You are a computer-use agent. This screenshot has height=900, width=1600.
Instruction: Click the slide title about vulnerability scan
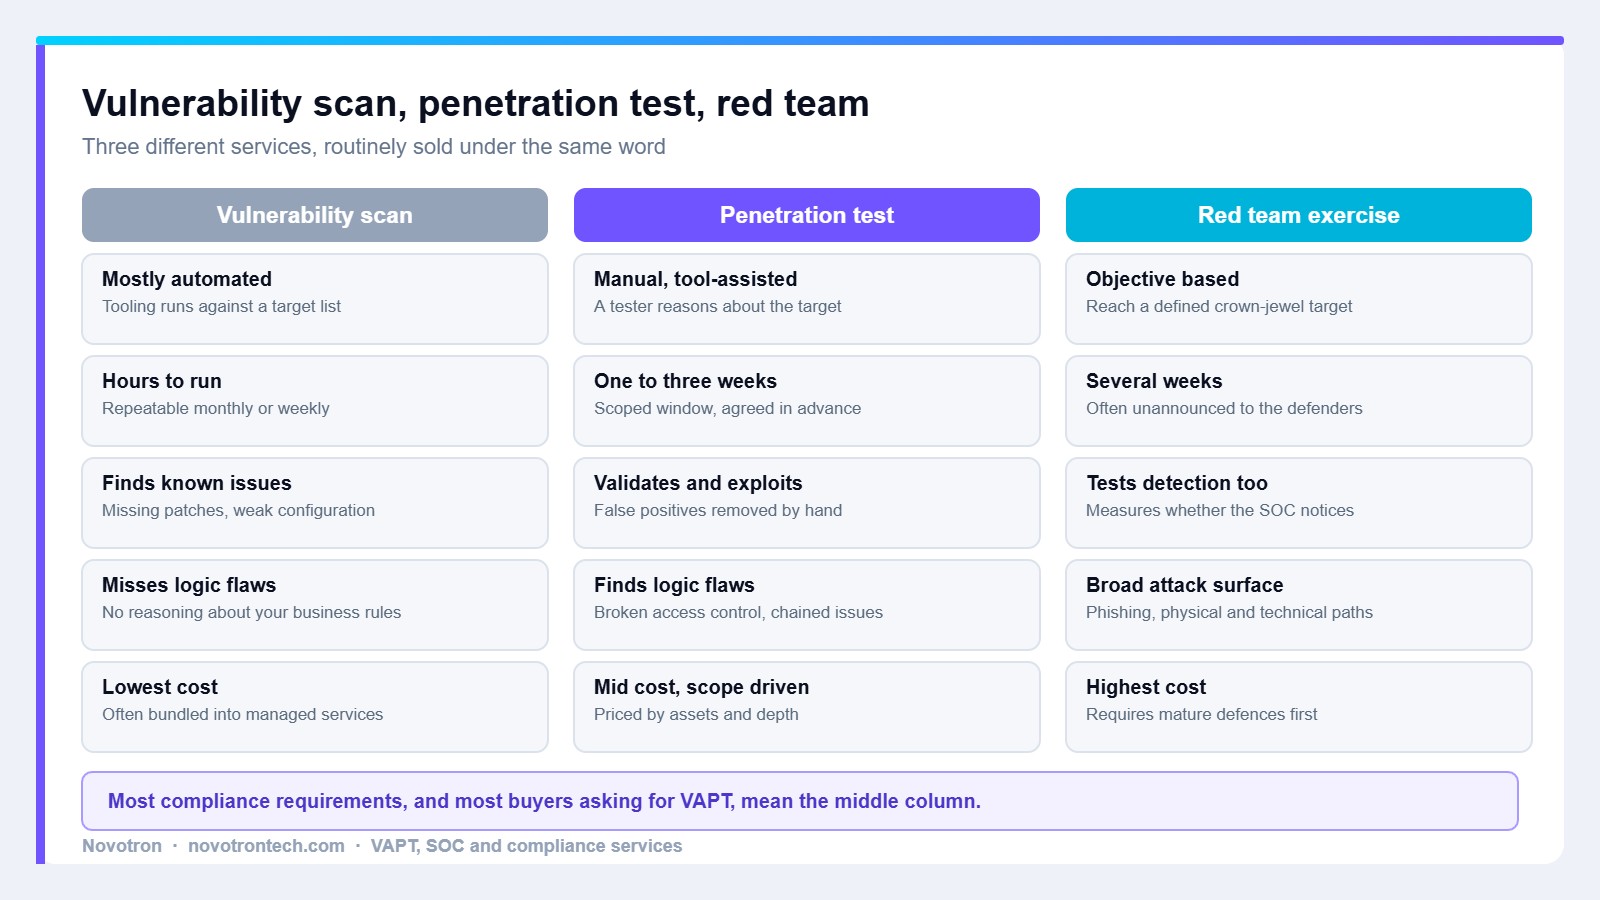pos(475,103)
